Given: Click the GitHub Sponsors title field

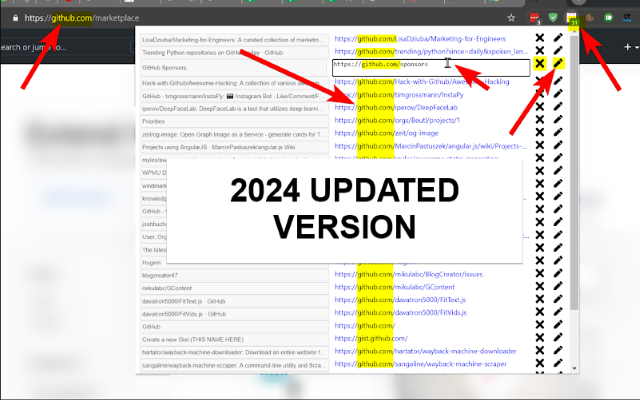Looking at the screenshot, I should [234, 68].
